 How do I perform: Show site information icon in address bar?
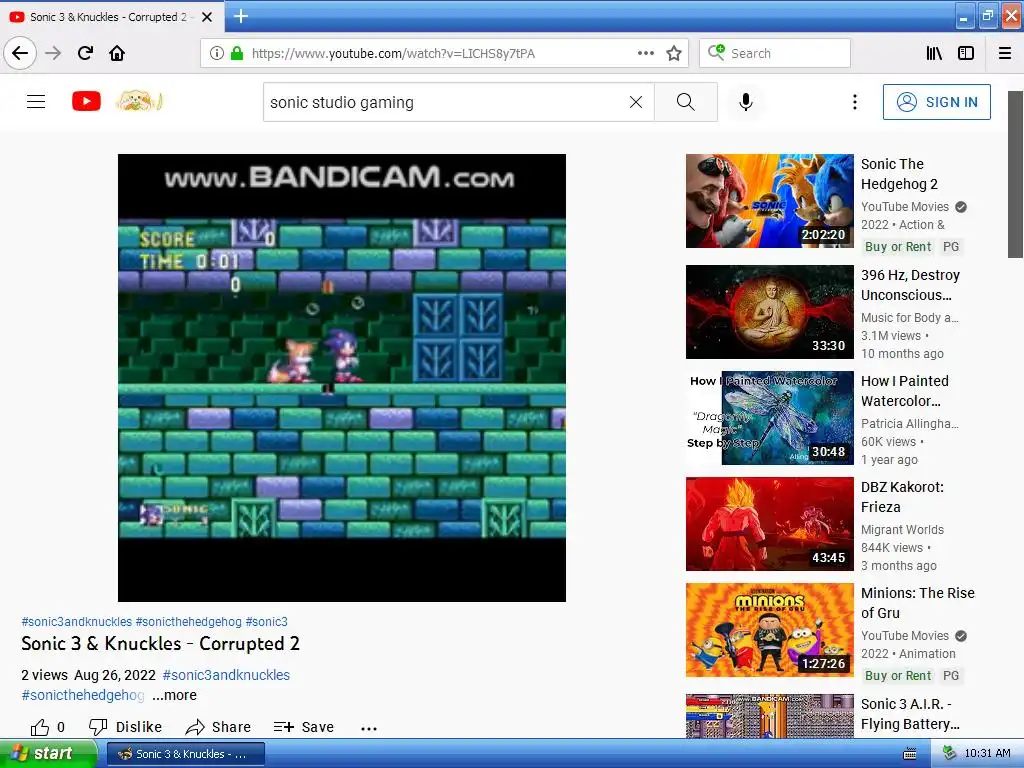217,53
